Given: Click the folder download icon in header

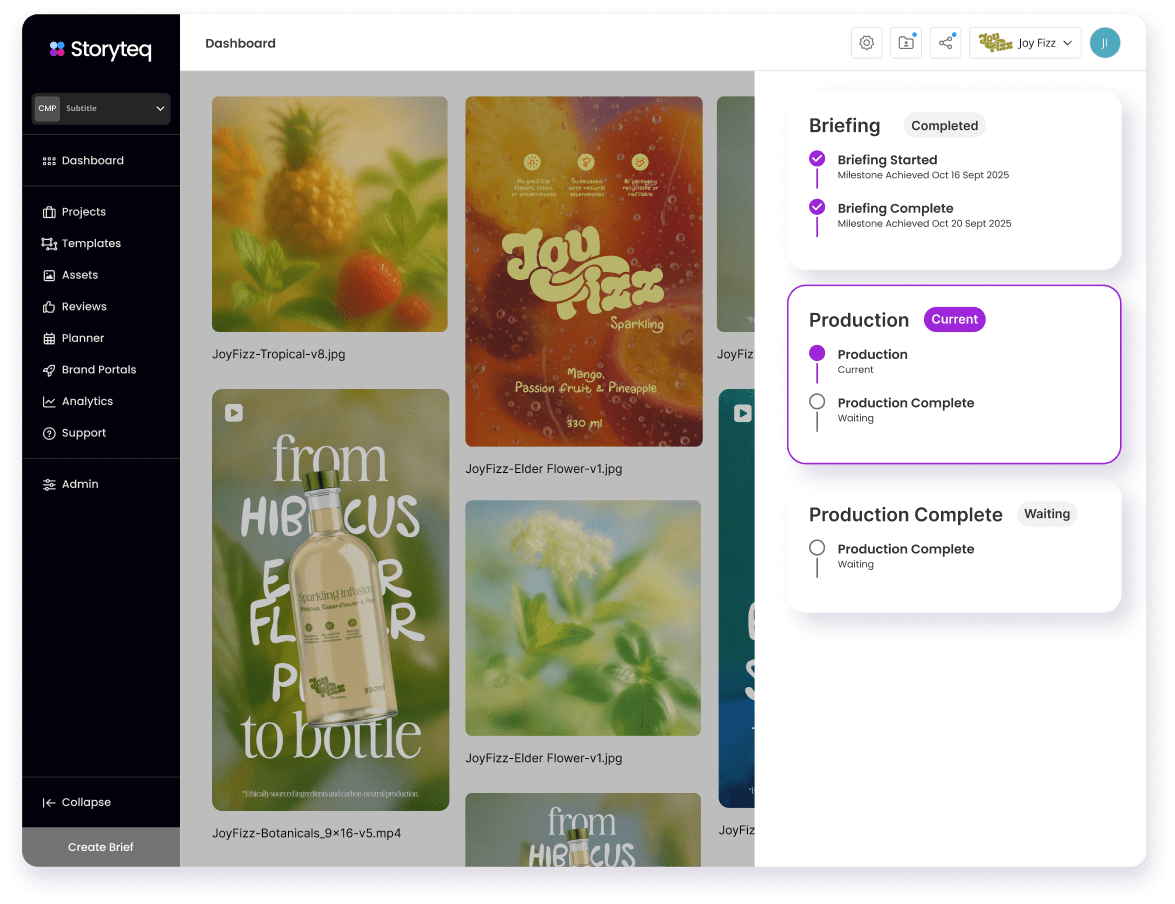Looking at the screenshot, I should 905,43.
